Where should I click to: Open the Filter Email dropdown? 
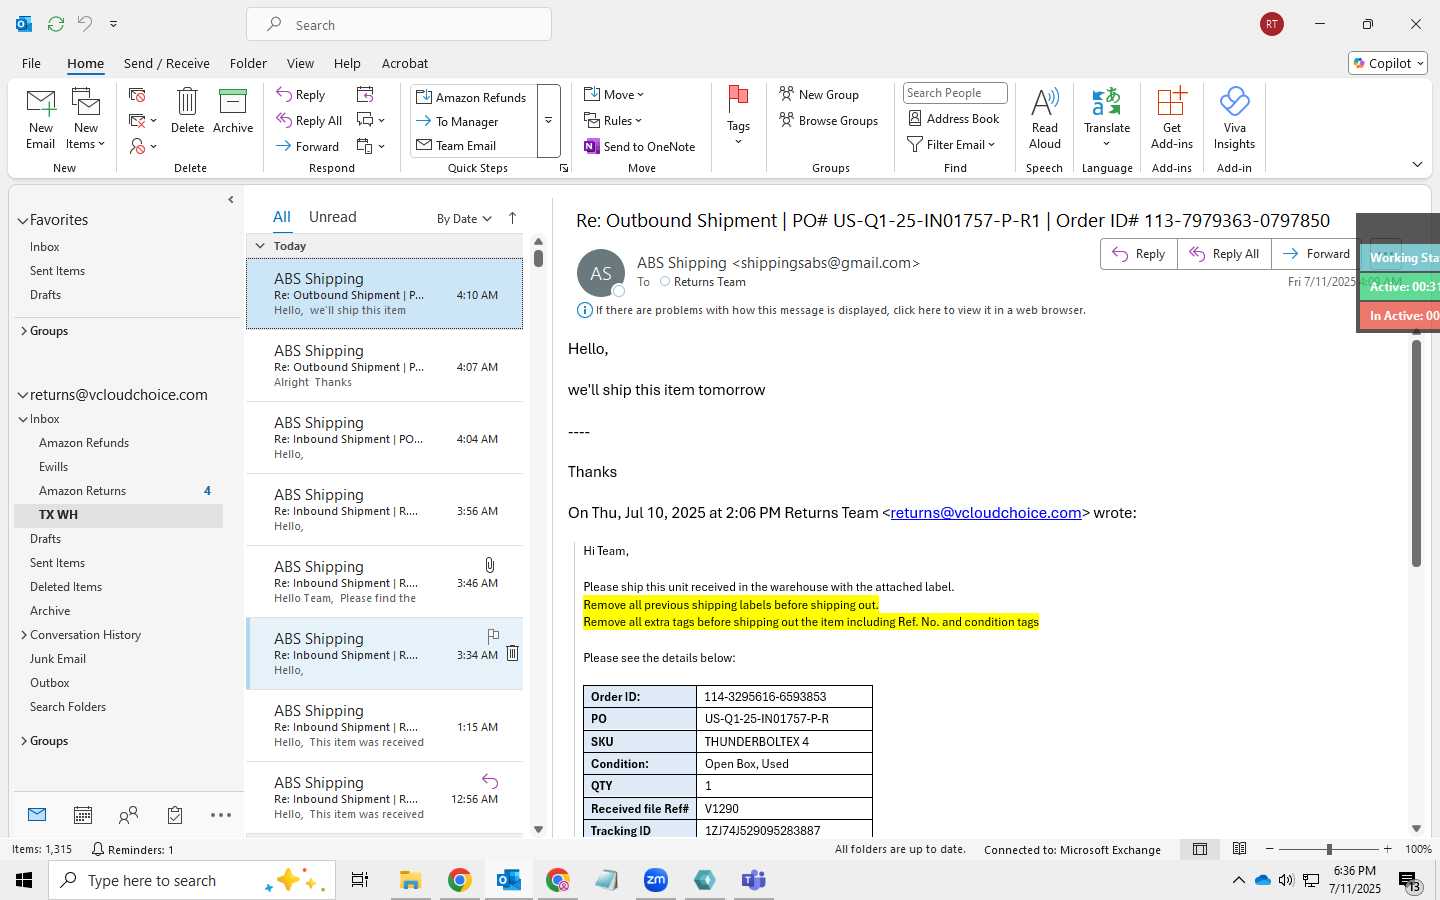click(951, 144)
